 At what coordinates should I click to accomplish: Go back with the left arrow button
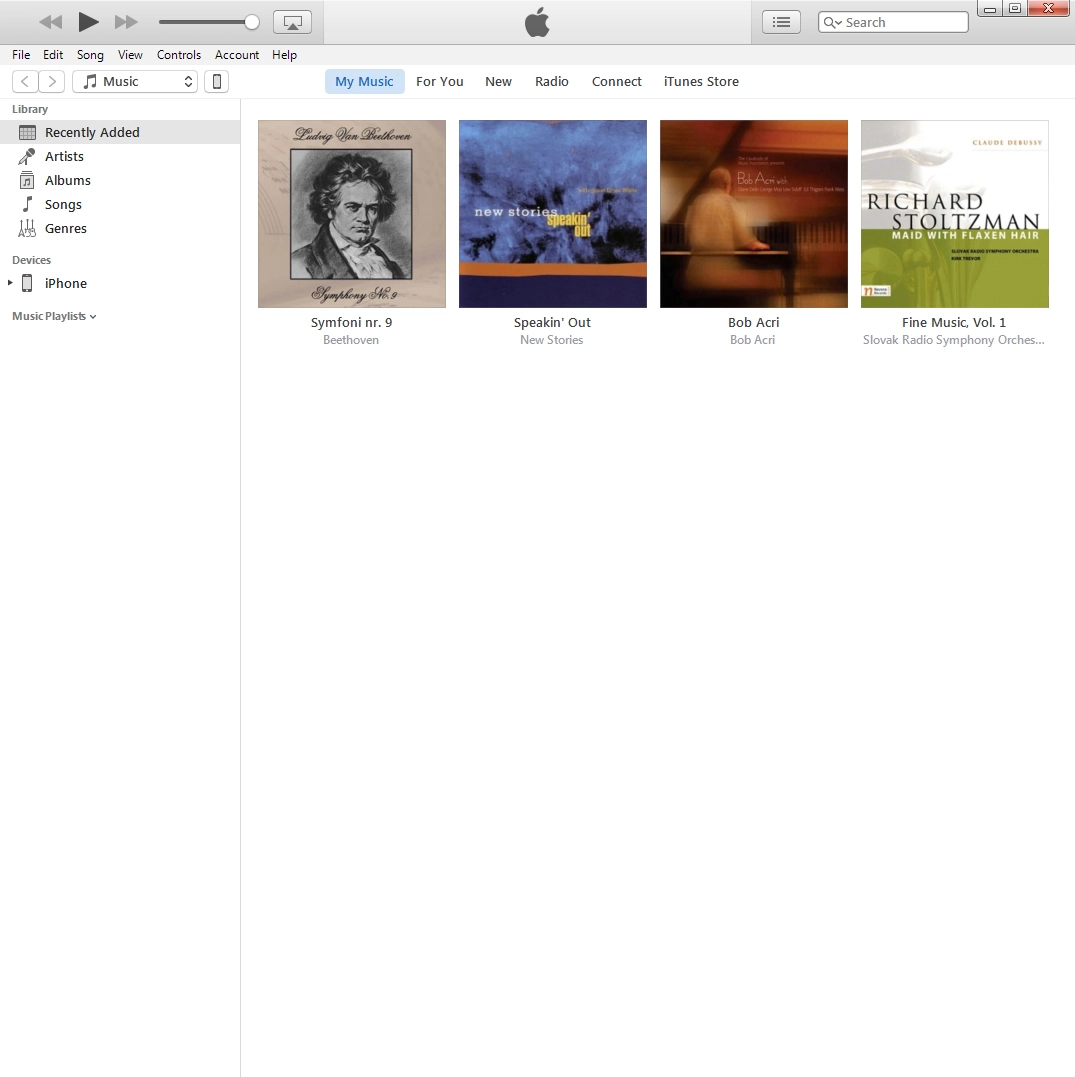(x=25, y=82)
